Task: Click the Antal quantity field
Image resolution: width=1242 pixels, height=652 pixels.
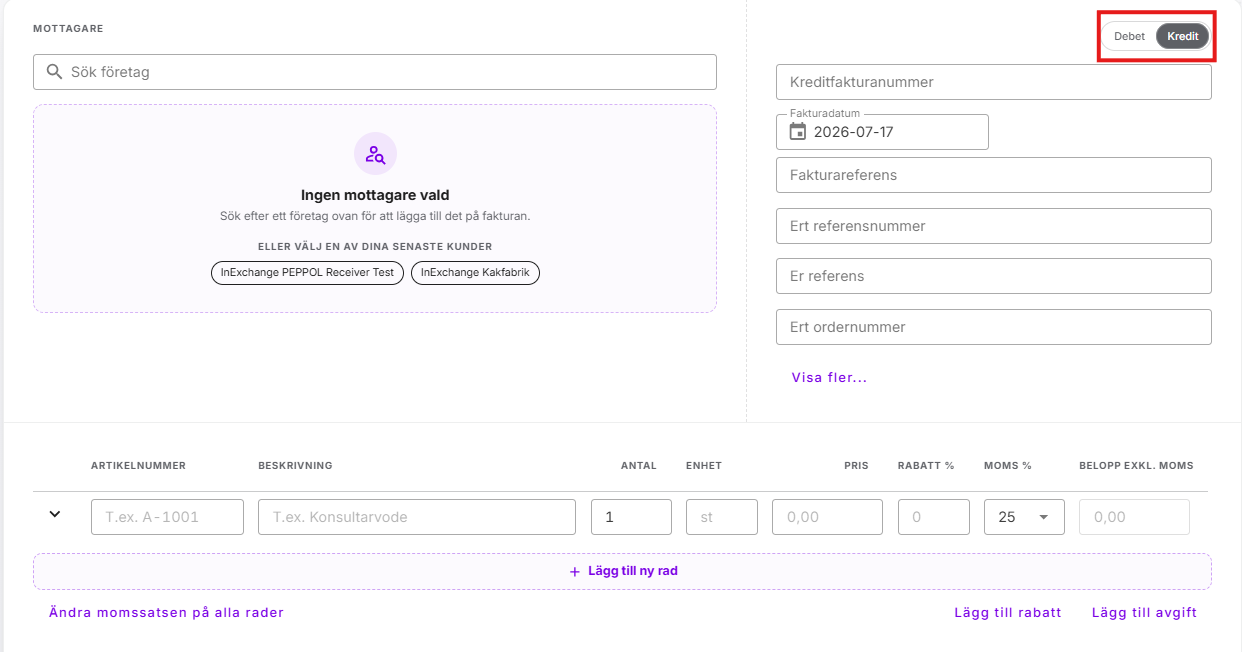Action: (631, 517)
